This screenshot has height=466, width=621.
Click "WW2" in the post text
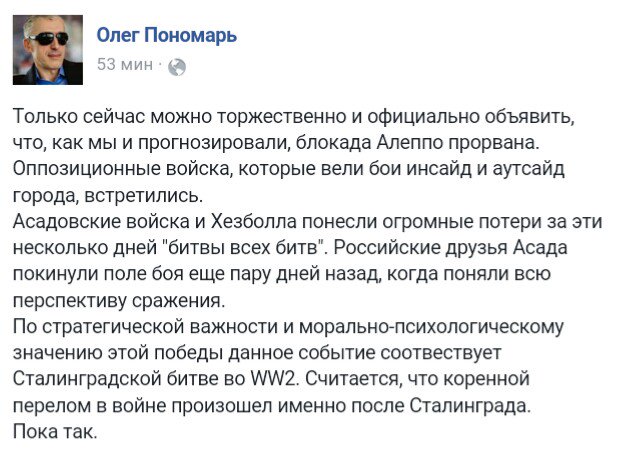(x=274, y=379)
